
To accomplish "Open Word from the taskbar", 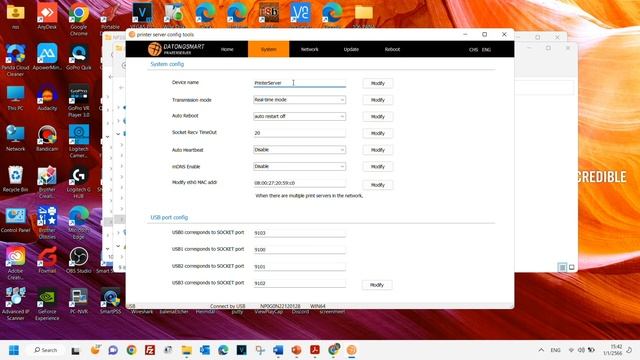I will pos(278,350).
